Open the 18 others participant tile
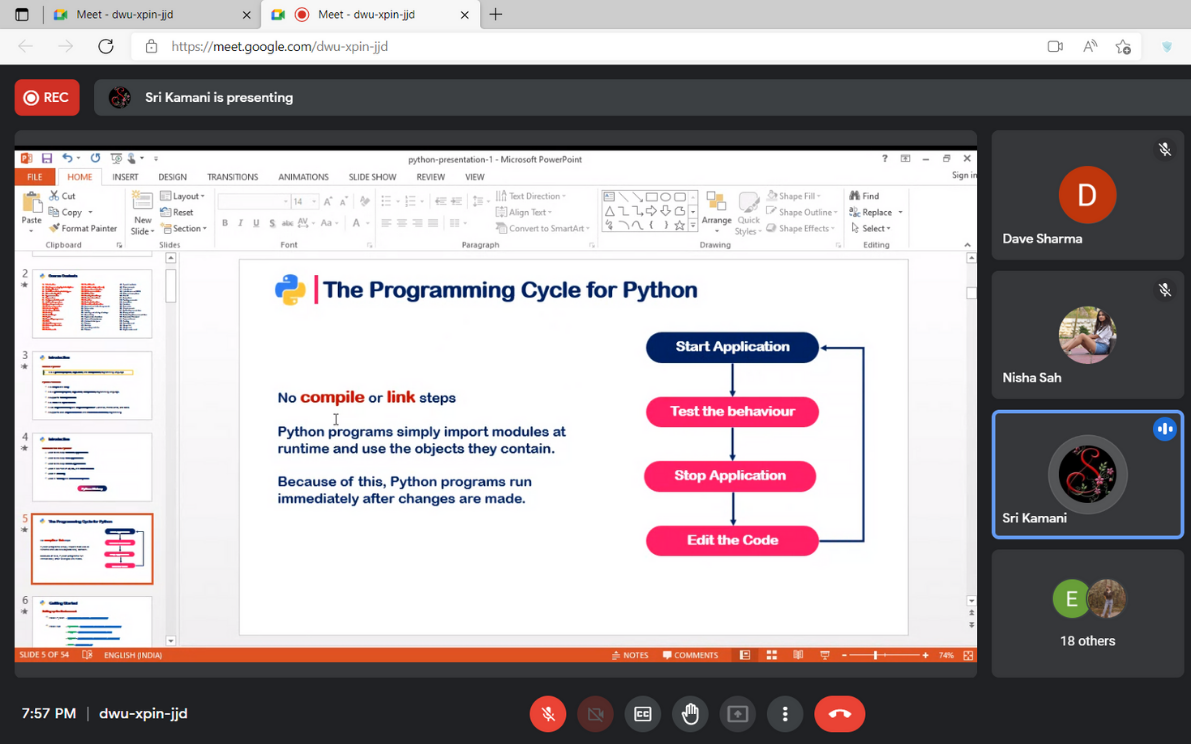 coord(1087,613)
